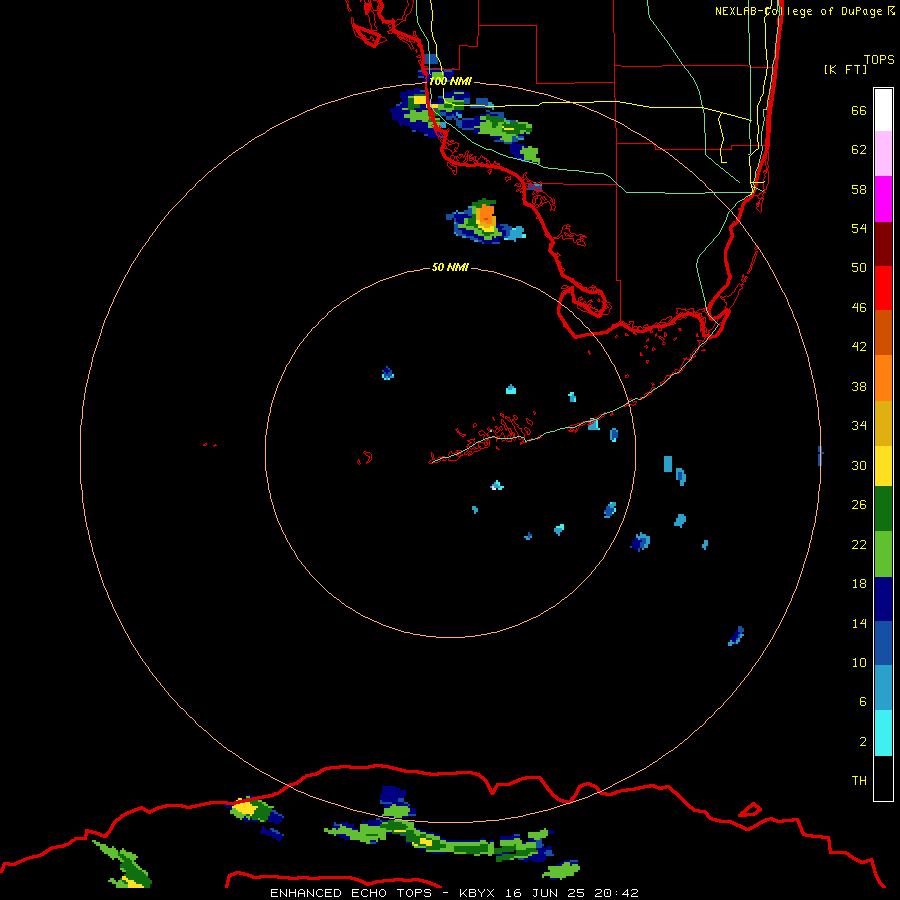Click the legend value 54
900x900 pixels.
859,228
